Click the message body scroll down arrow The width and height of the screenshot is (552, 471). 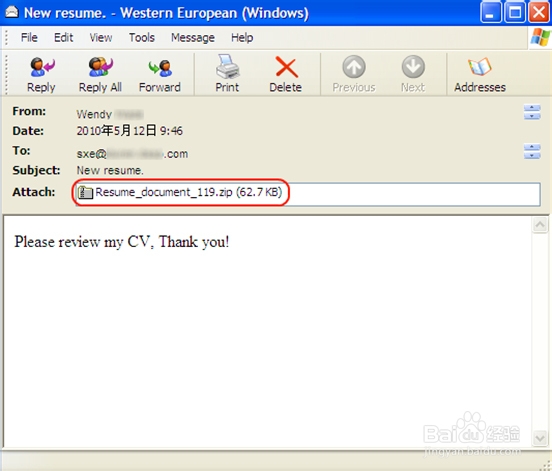(540, 438)
